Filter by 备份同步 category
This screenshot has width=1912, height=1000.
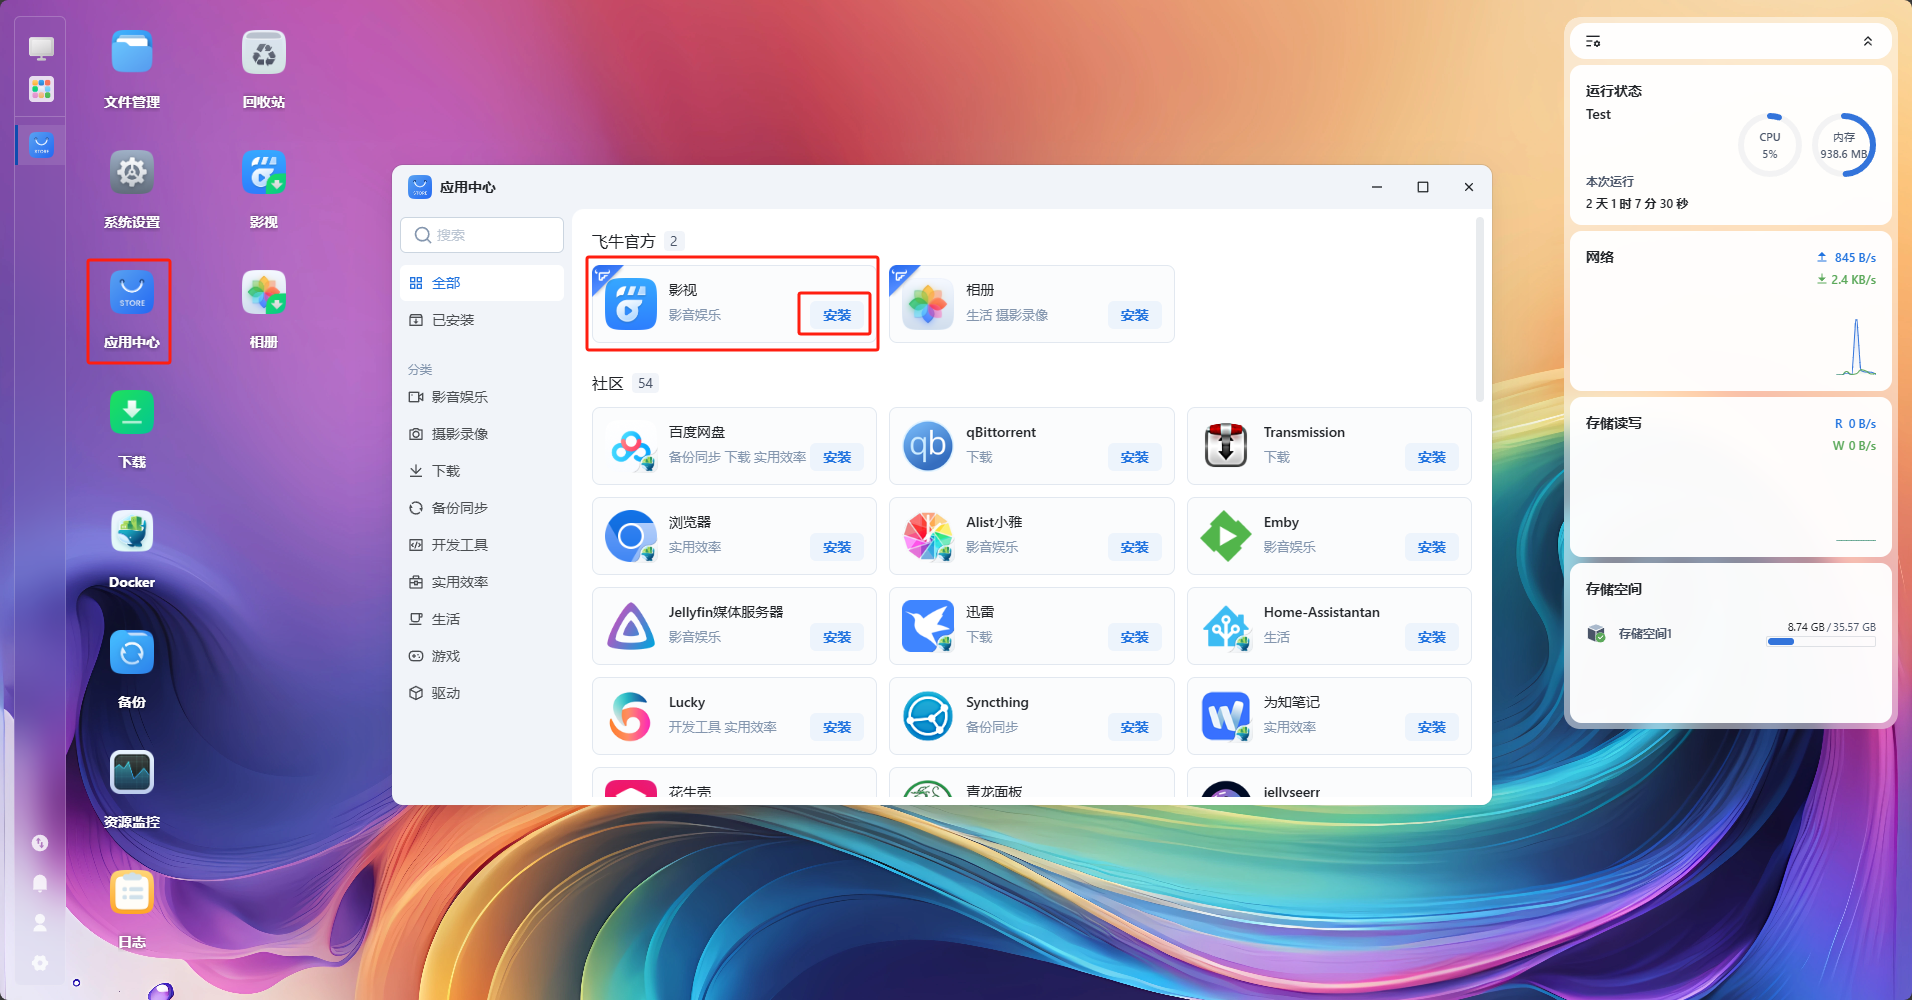click(x=482, y=508)
